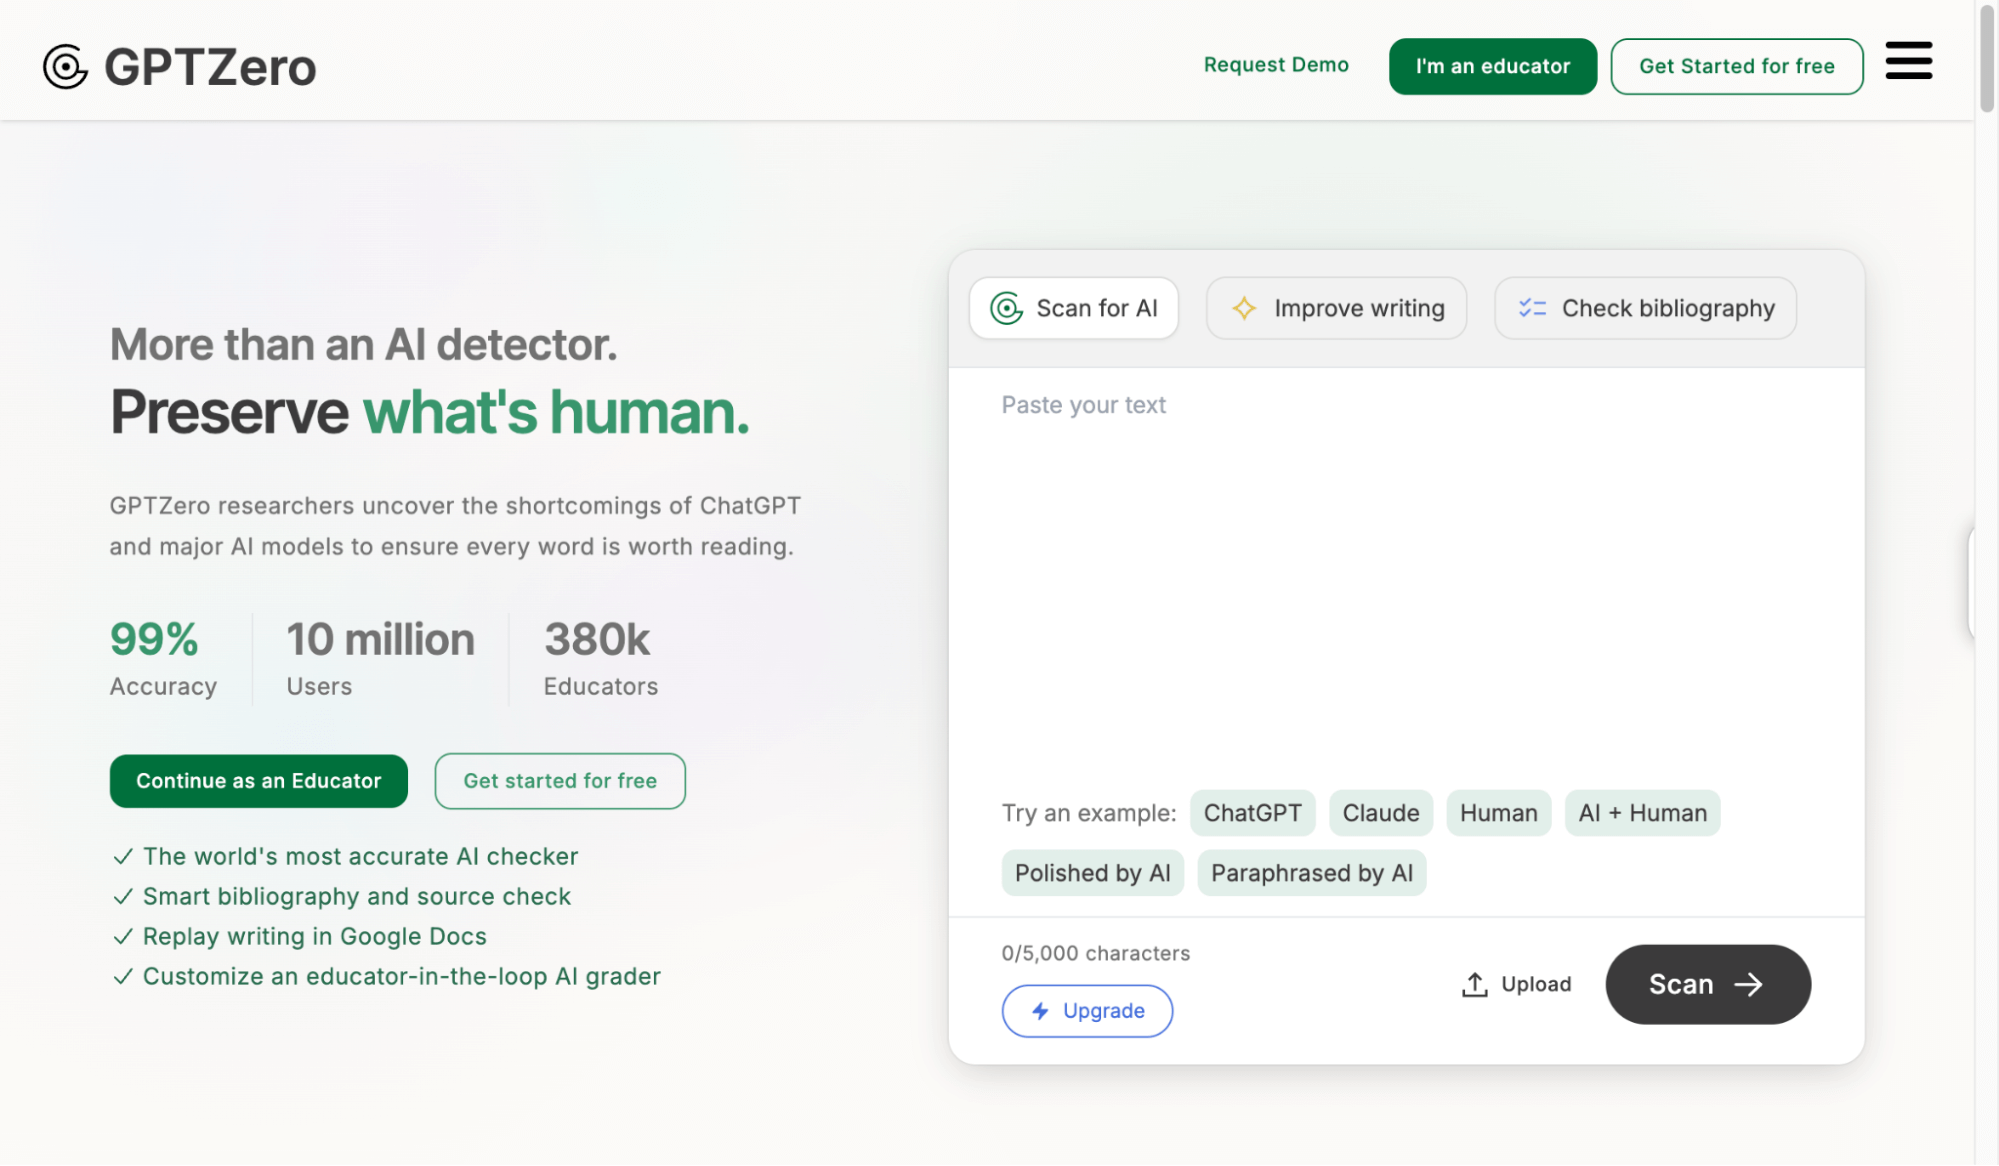Click 'Smart bibliography and source check' text

pyautogui.click(x=357, y=897)
